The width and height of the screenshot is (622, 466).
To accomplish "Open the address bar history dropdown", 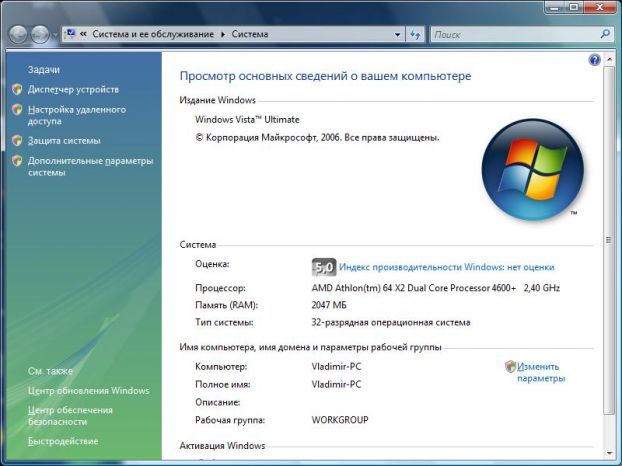I will coord(397,35).
